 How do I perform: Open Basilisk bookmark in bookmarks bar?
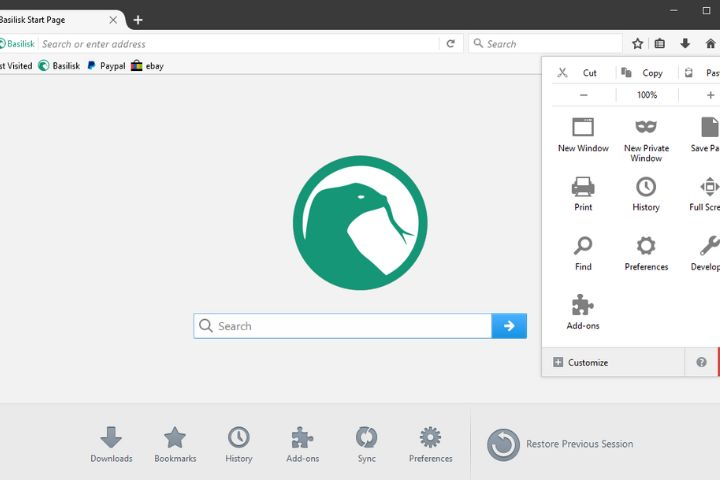coord(59,66)
